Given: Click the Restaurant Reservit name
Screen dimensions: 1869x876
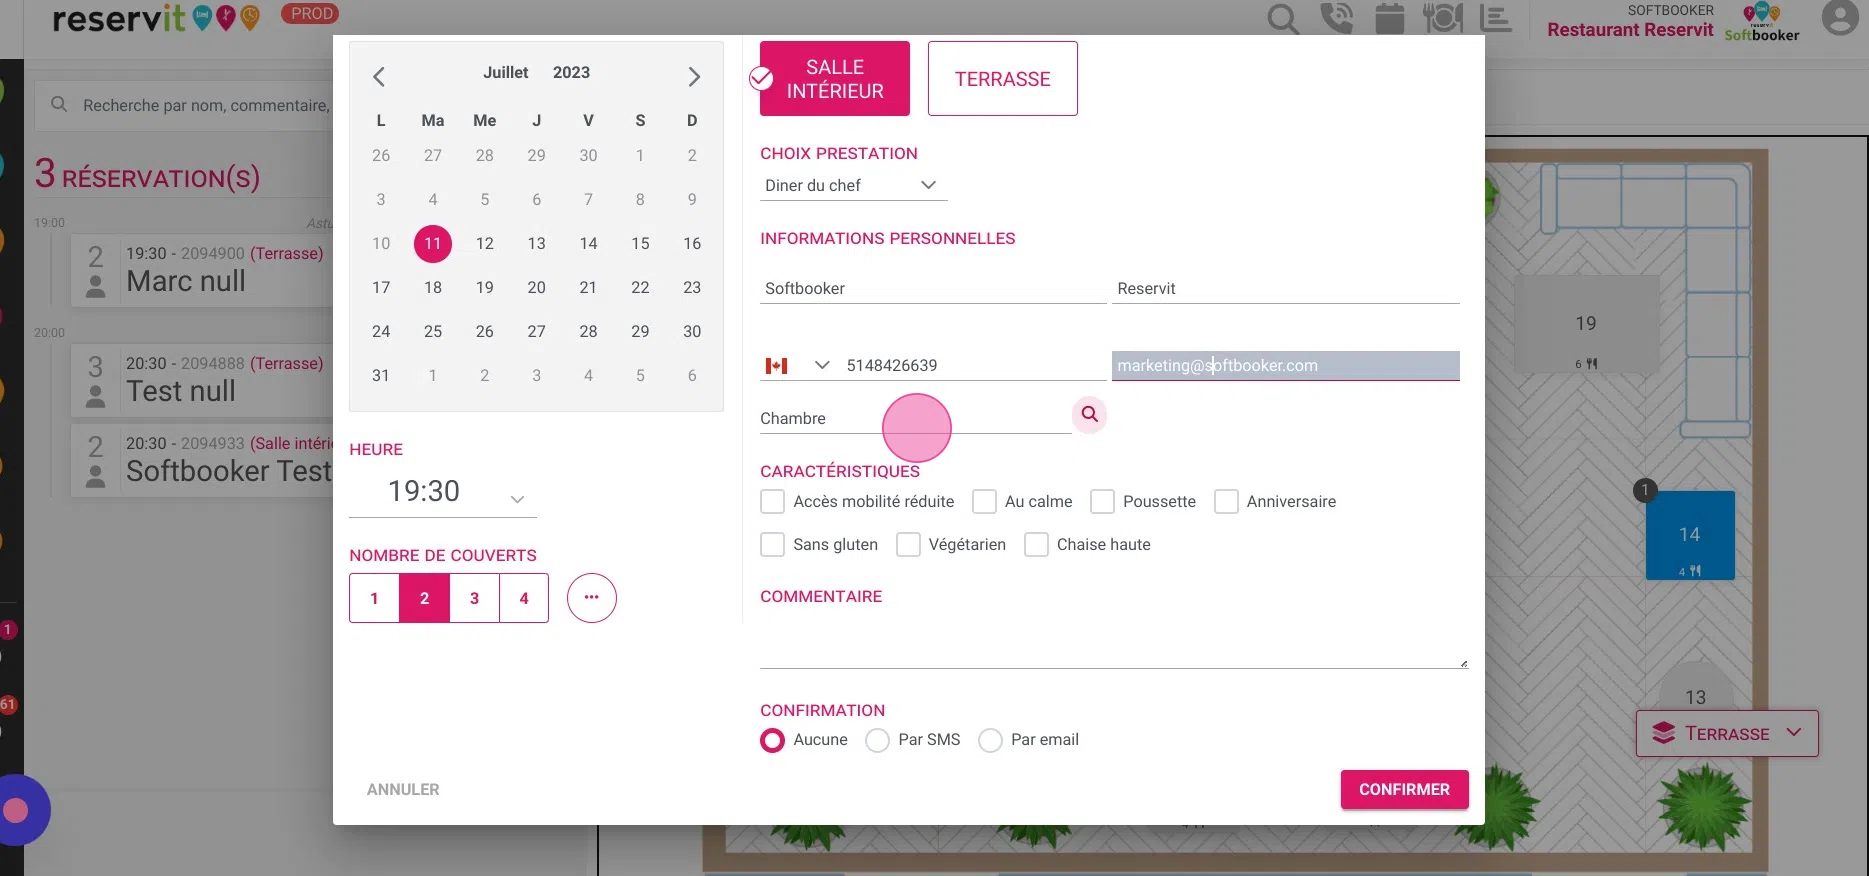Looking at the screenshot, I should click(x=1630, y=30).
